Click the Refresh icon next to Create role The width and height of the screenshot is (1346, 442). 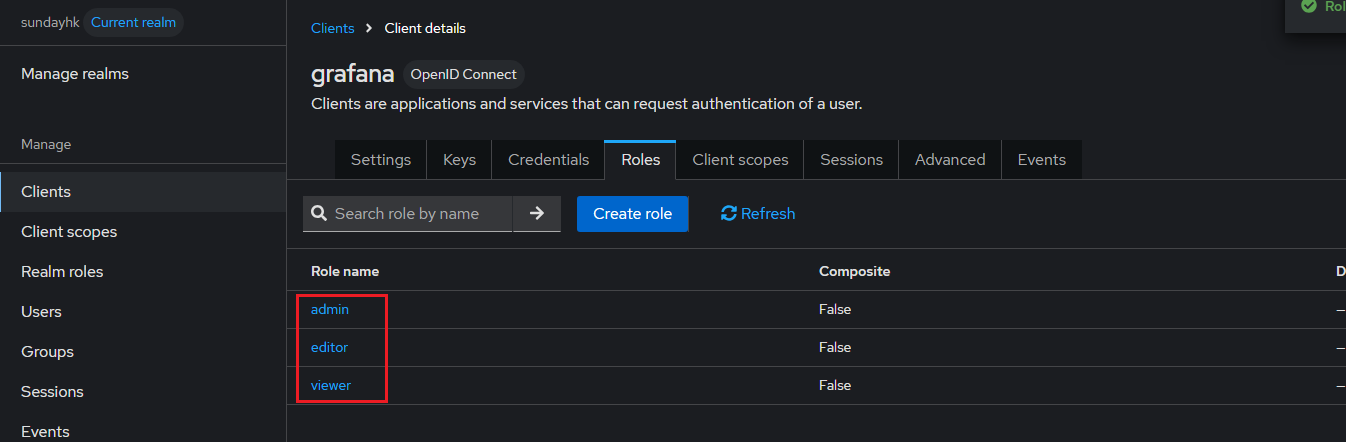pyautogui.click(x=728, y=213)
